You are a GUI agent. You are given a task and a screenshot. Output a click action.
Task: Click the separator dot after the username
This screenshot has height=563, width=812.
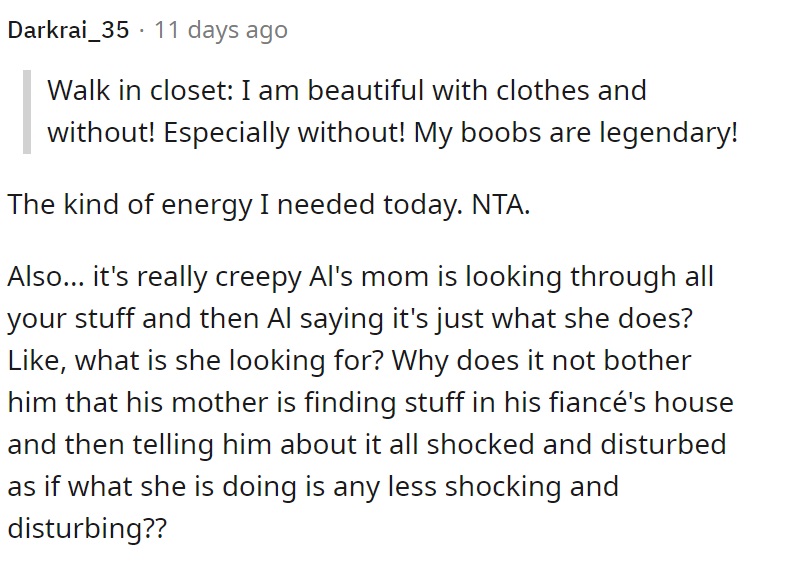coord(142,31)
